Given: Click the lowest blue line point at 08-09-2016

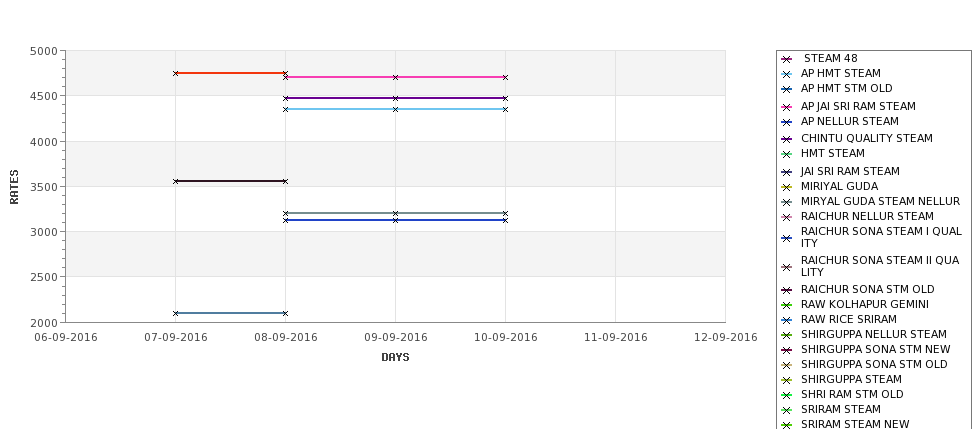Looking at the screenshot, I should (285, 313).
